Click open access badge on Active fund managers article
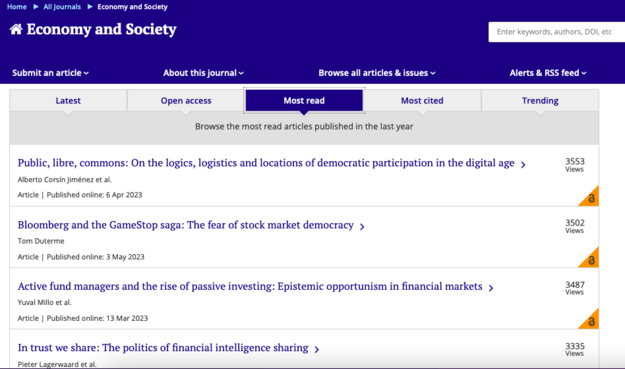625x369 pixels. click(590, 320)
